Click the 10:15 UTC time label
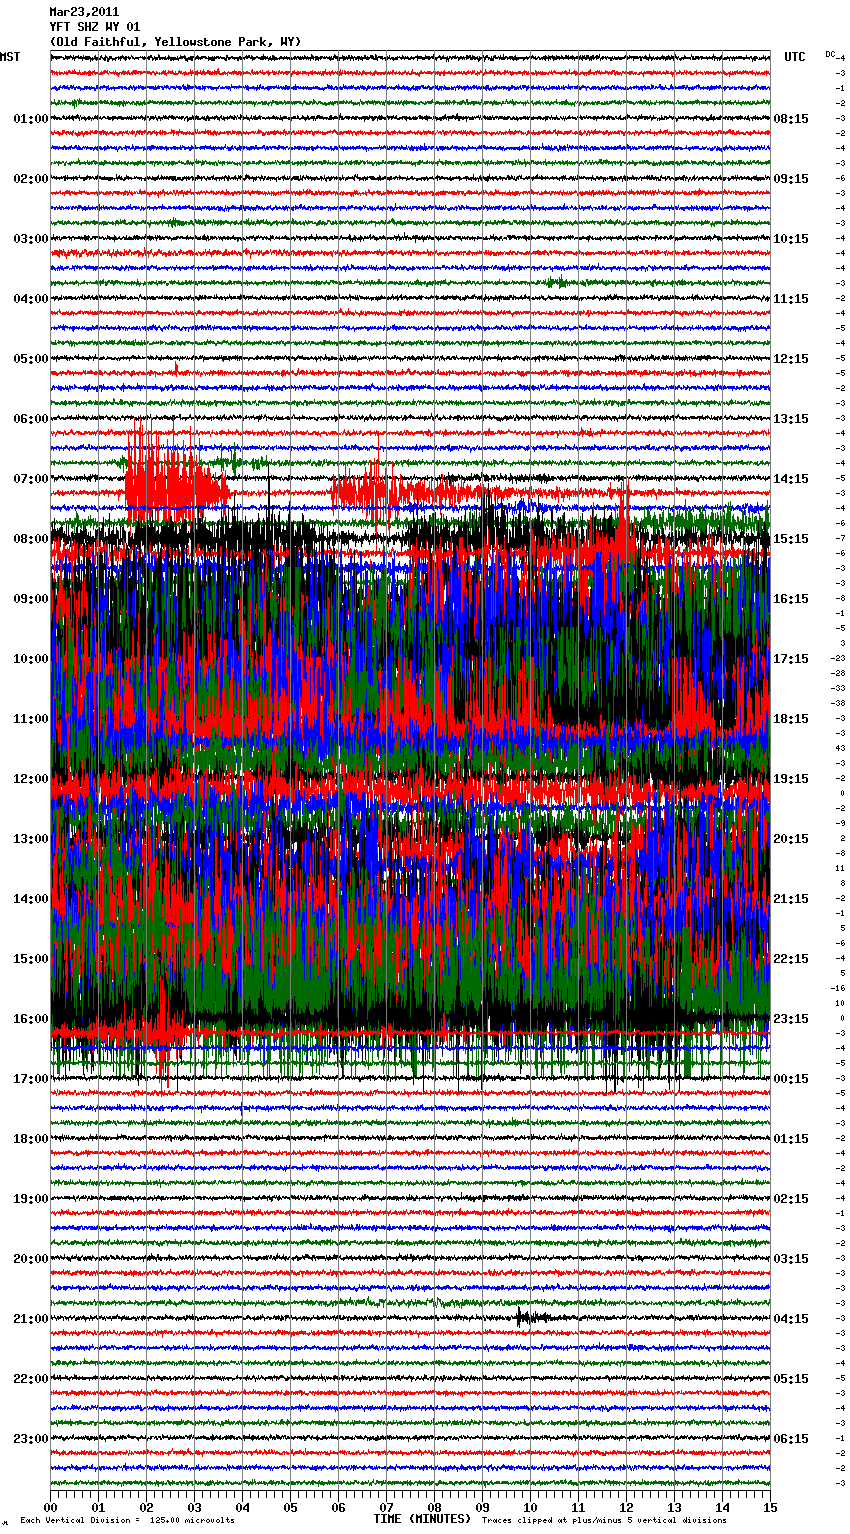 [791, 239]
